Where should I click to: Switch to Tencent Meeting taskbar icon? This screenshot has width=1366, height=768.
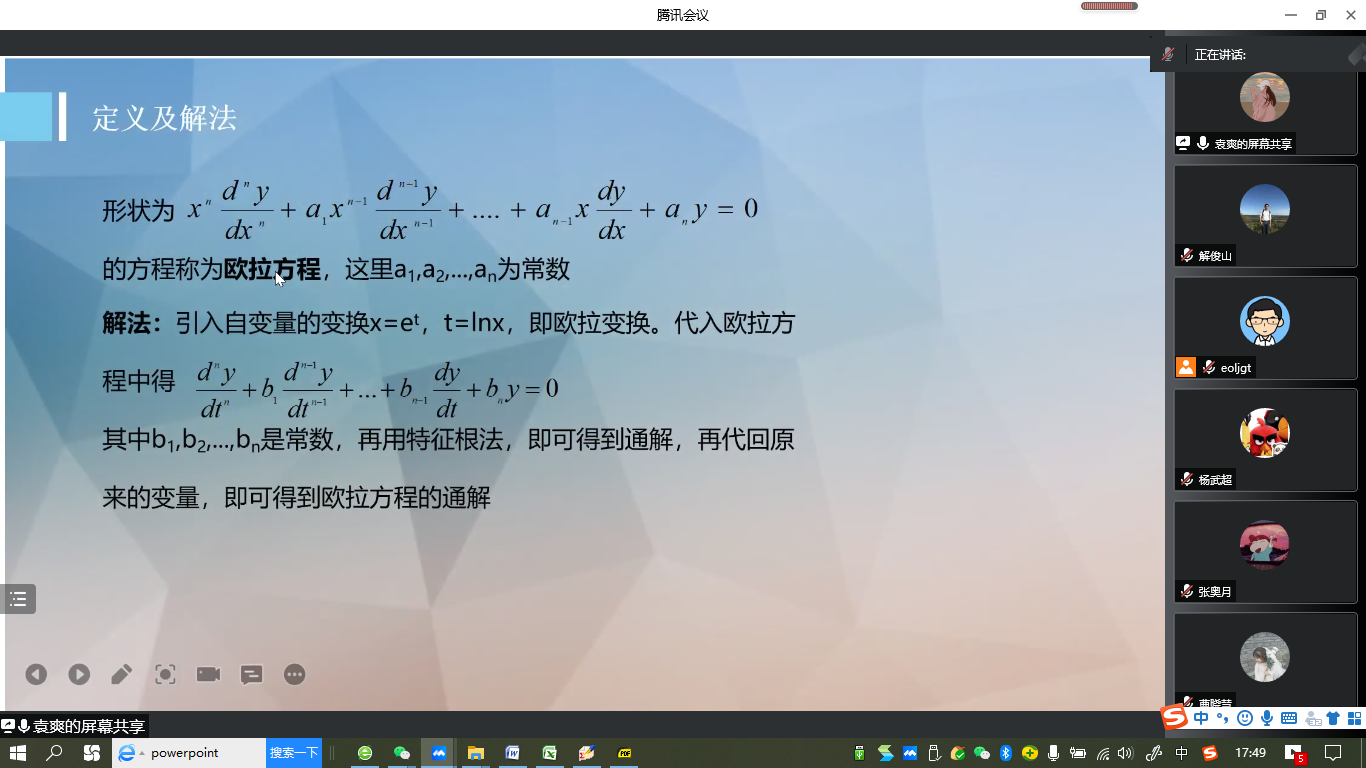click(439, 753)
